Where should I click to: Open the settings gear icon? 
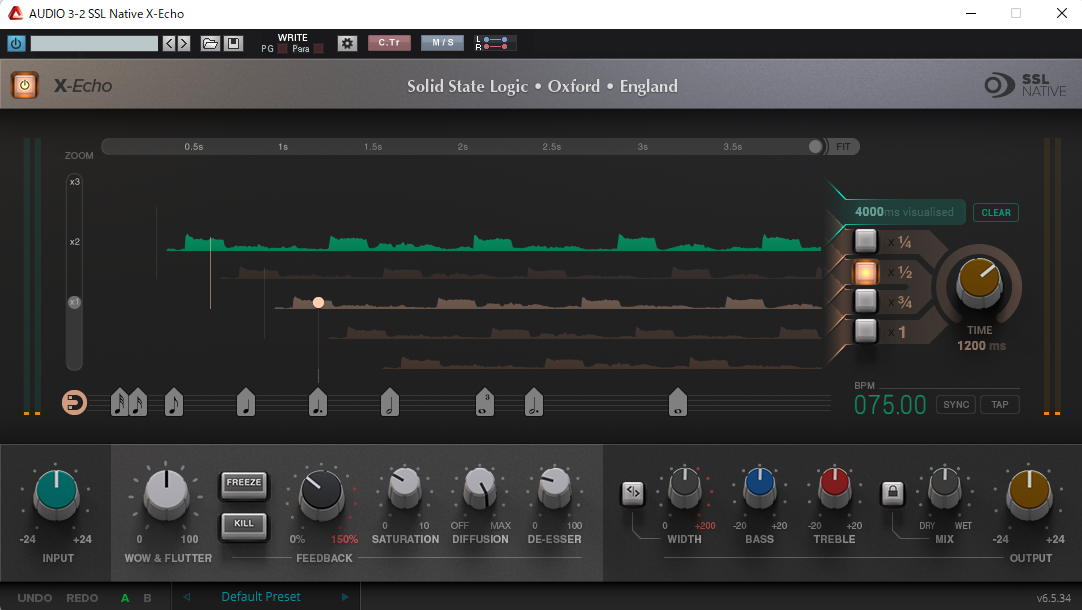point(347,43)
